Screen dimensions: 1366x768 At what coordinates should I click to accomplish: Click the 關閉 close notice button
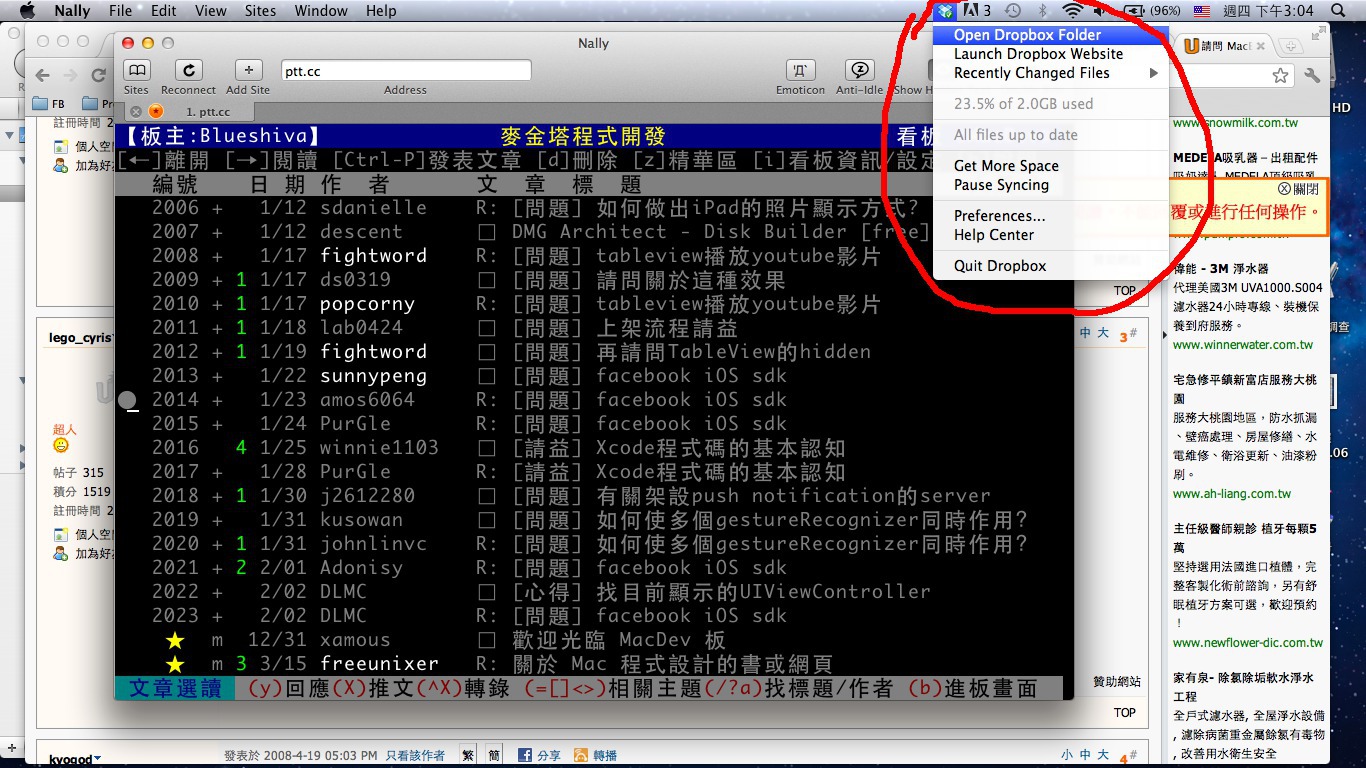point(1298,189)
